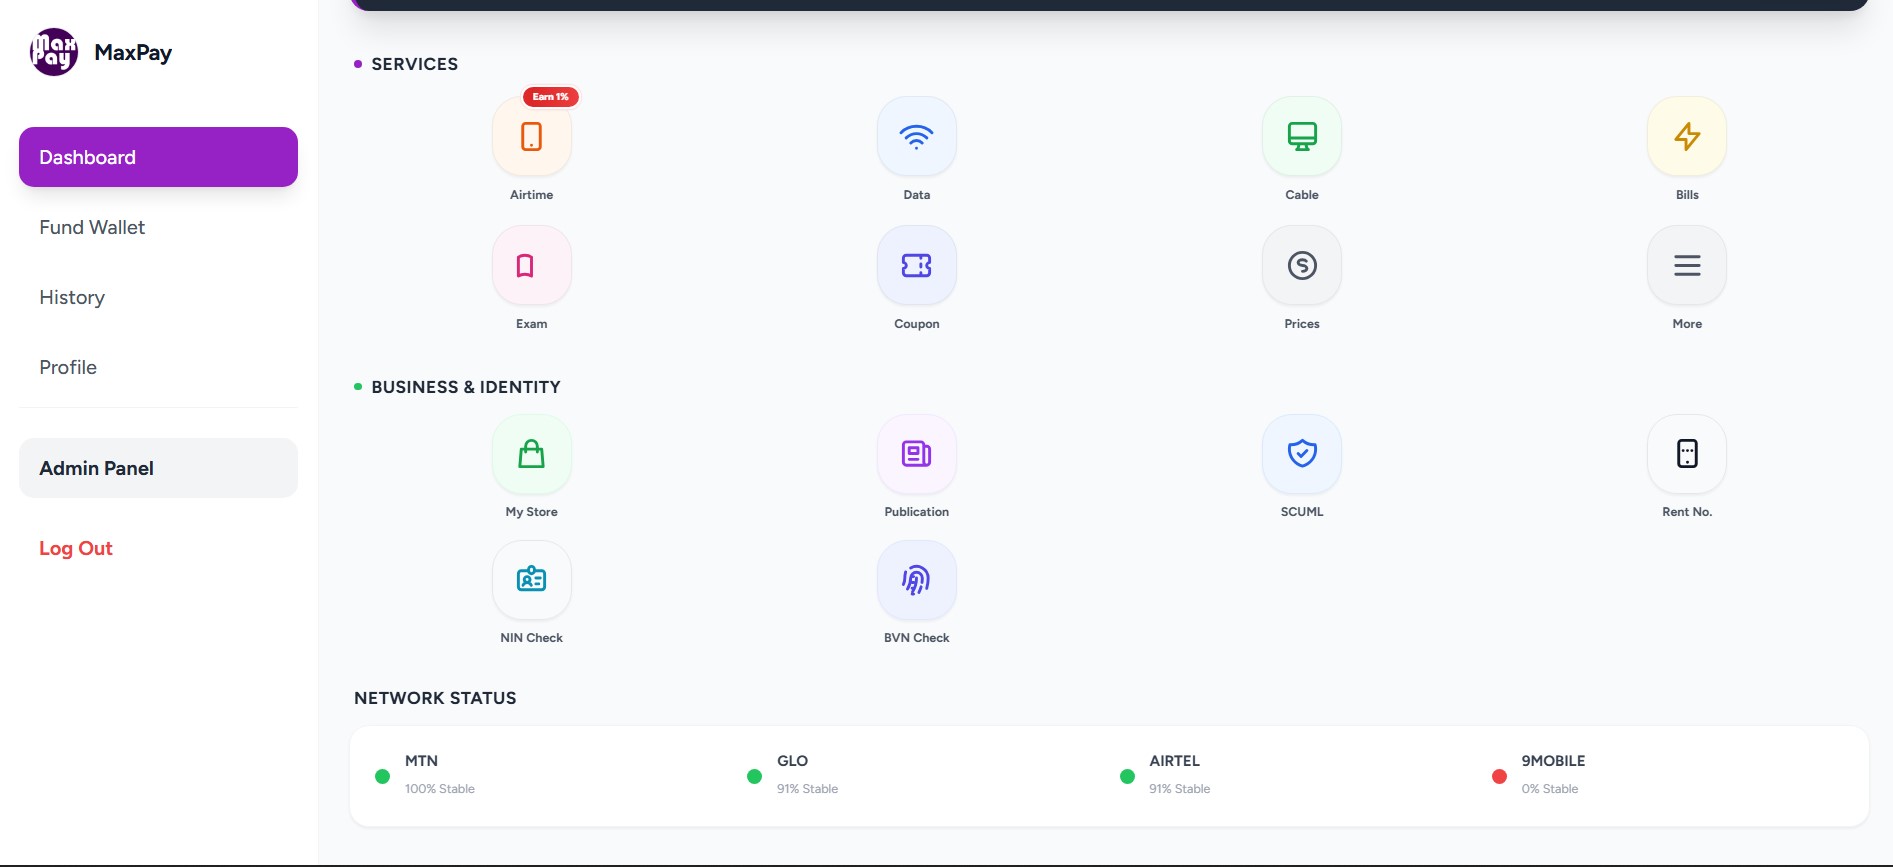Click the NETWORK STATUS heading
Image resolution: width=1893 pixels, height=867 pixels.
tap(435, 698)
